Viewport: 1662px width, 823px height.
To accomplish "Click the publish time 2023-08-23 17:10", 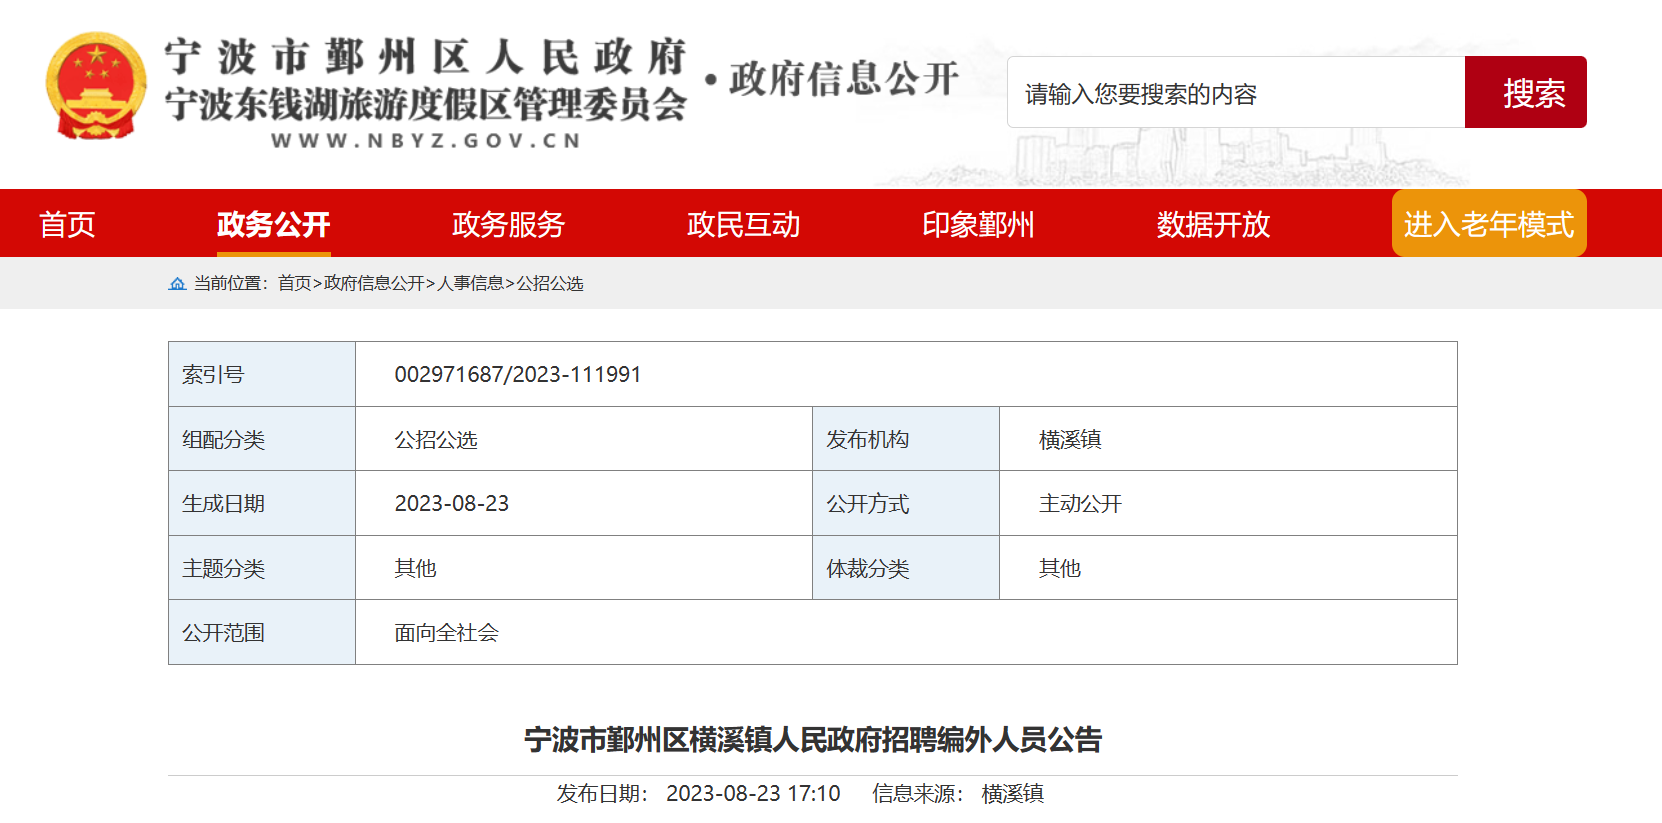I will [753, 794].
